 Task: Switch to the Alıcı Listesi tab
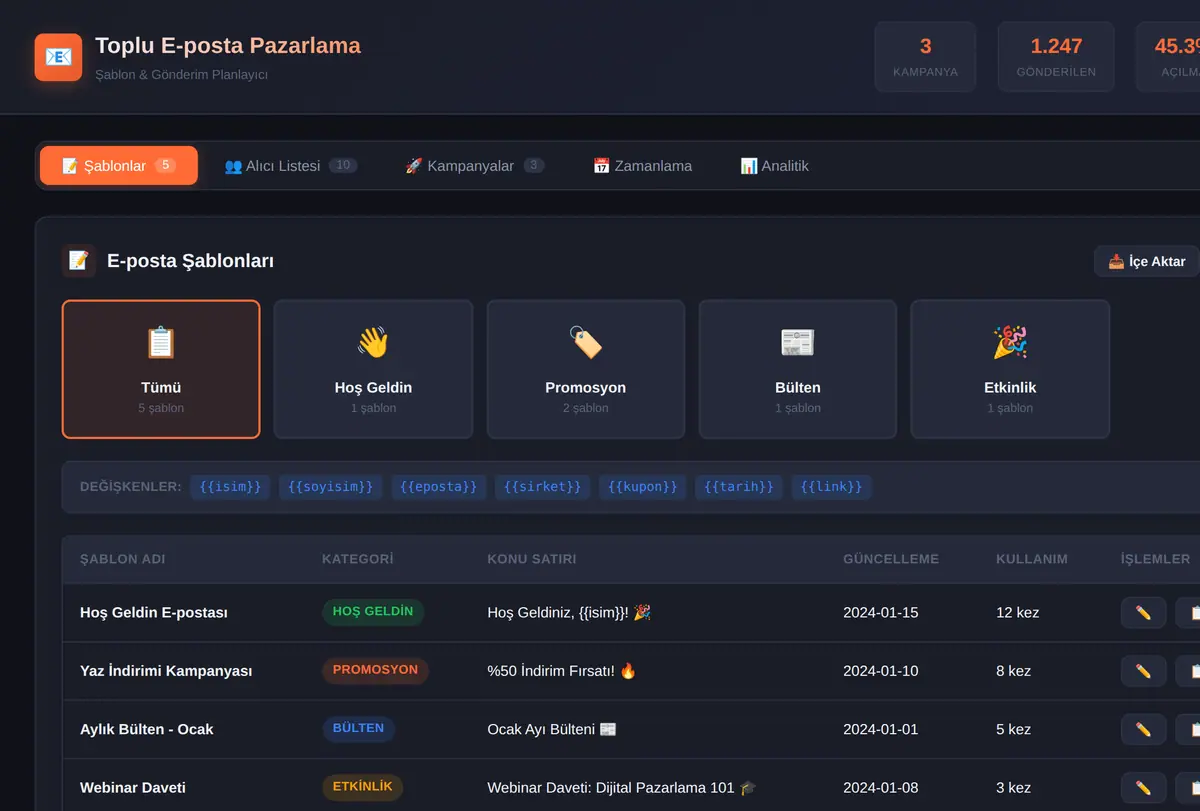[290, 166]
